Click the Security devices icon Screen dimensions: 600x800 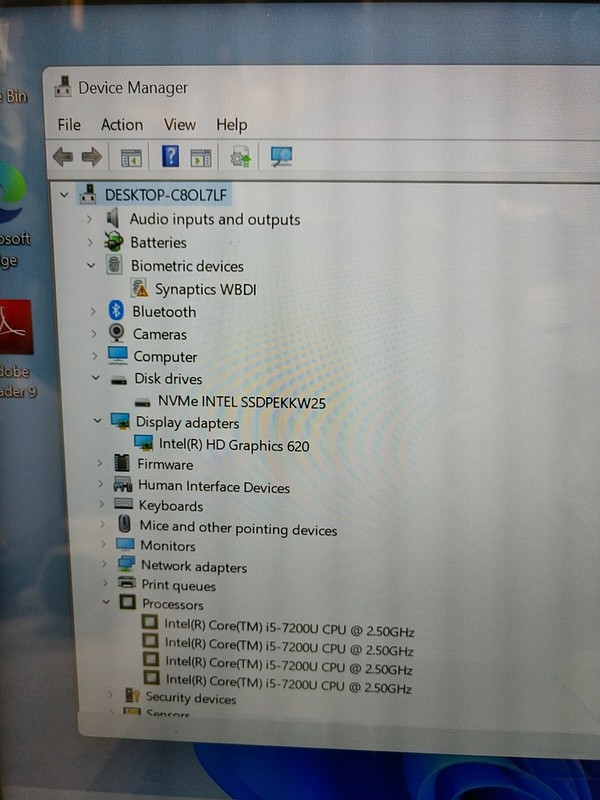tap(132, 695)
